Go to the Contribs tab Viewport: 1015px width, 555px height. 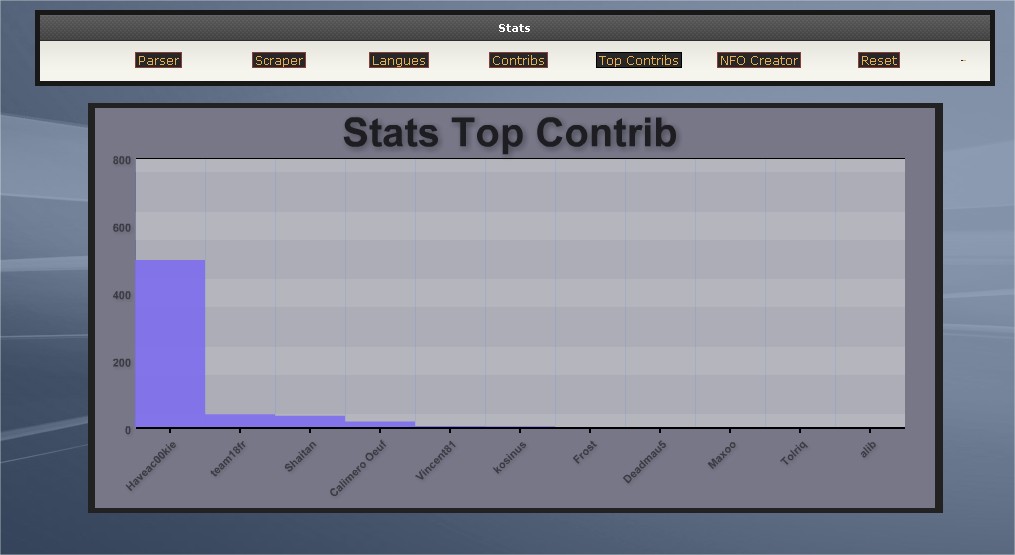518,61
